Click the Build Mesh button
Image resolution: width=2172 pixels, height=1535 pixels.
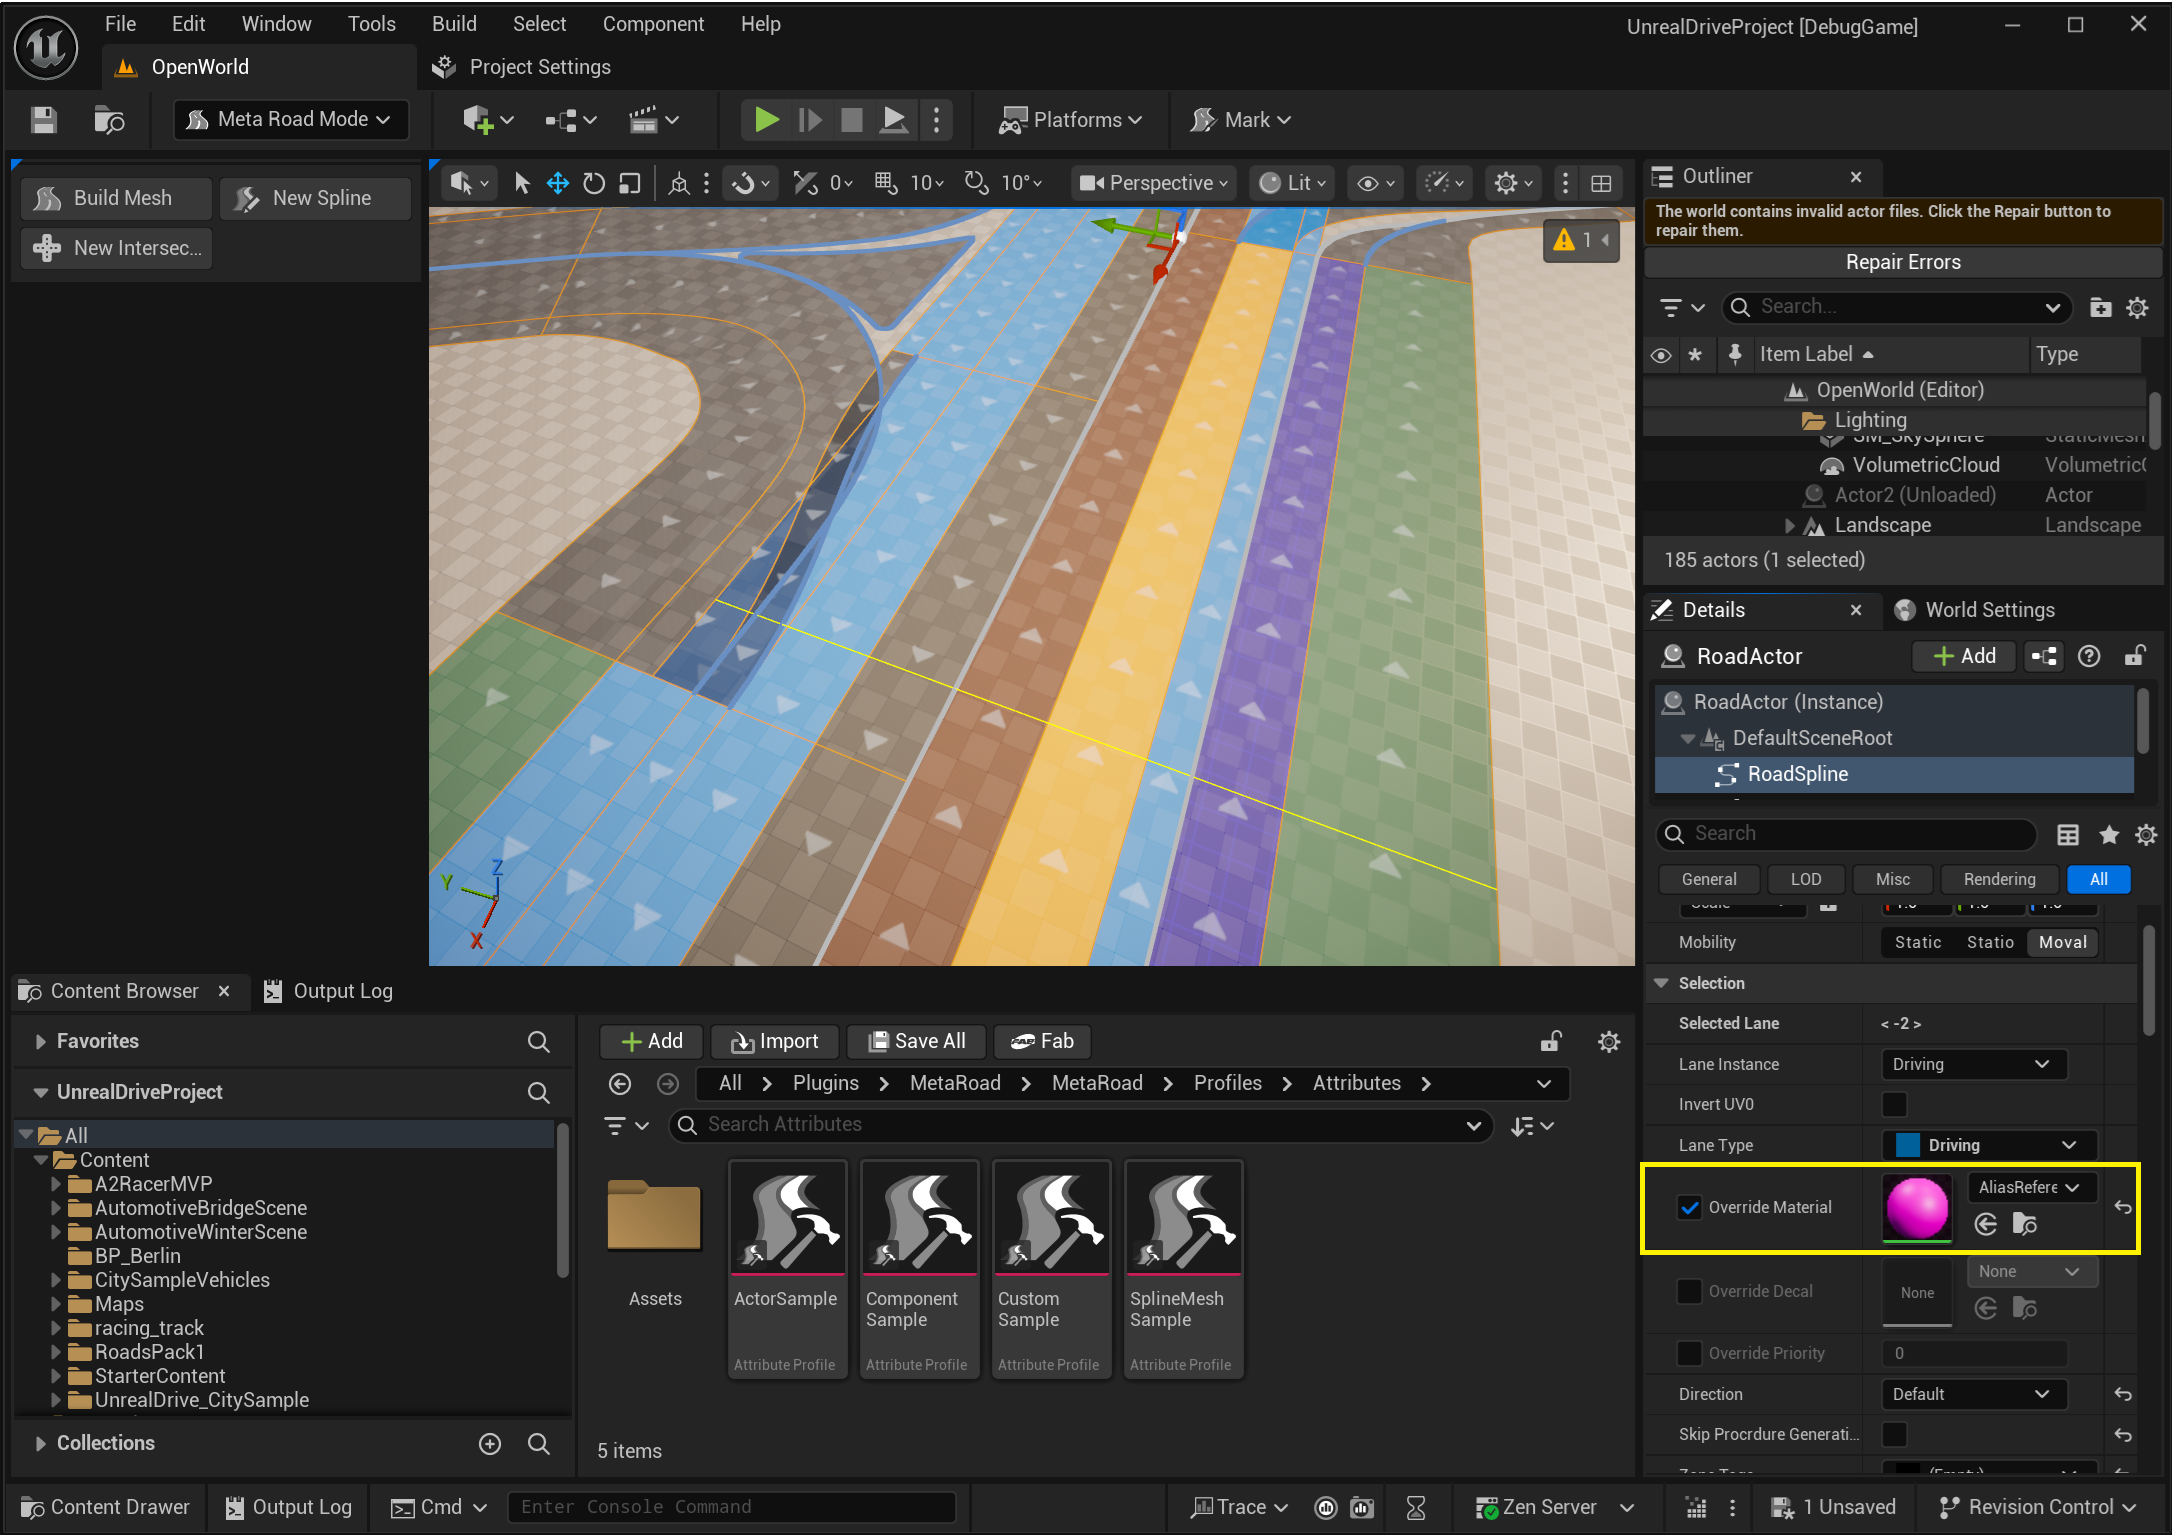pos(115,199)
